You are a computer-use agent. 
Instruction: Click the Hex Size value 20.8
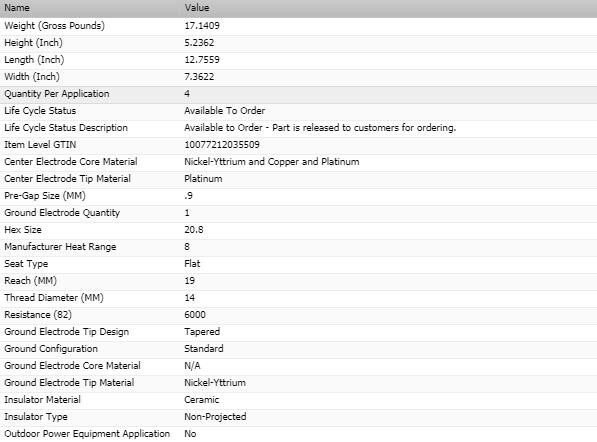(194, 230)
